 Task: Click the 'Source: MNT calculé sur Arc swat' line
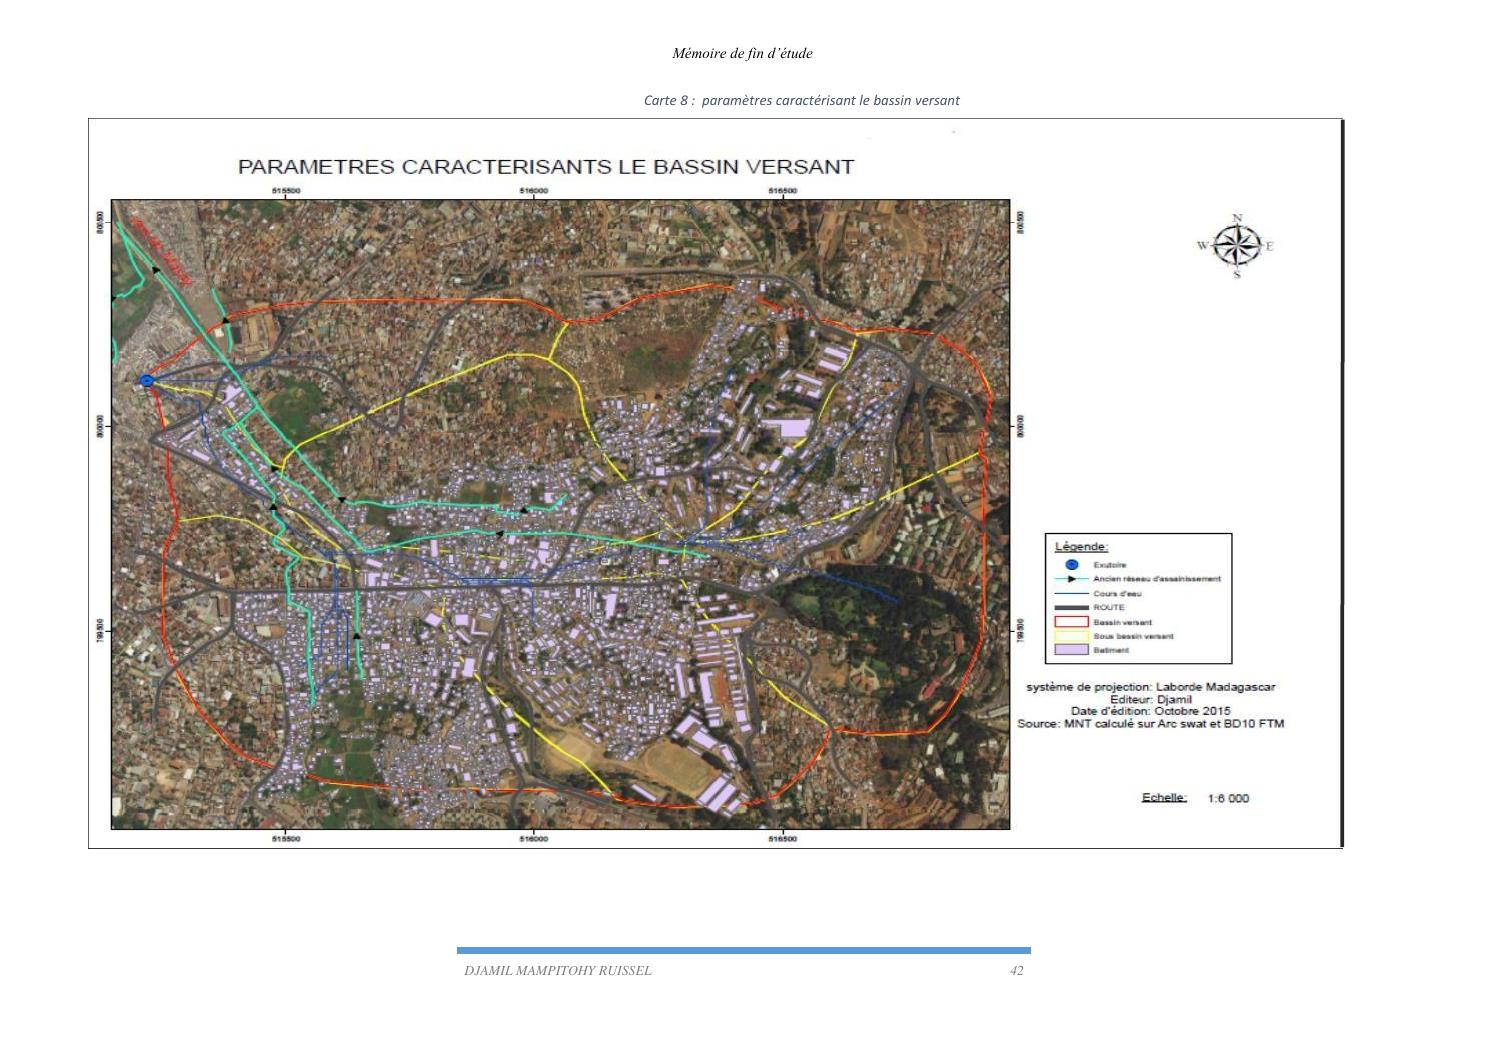point(1150,723)
